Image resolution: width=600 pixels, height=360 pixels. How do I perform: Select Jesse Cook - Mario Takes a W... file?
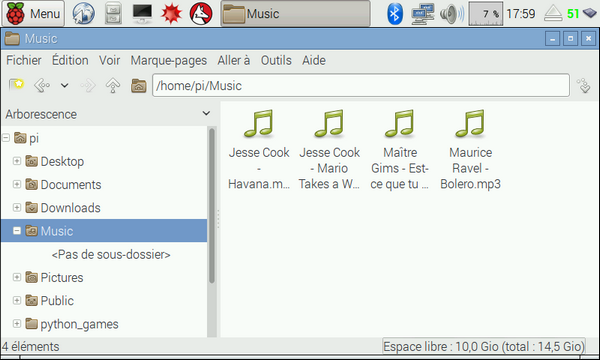click(329, 150)
